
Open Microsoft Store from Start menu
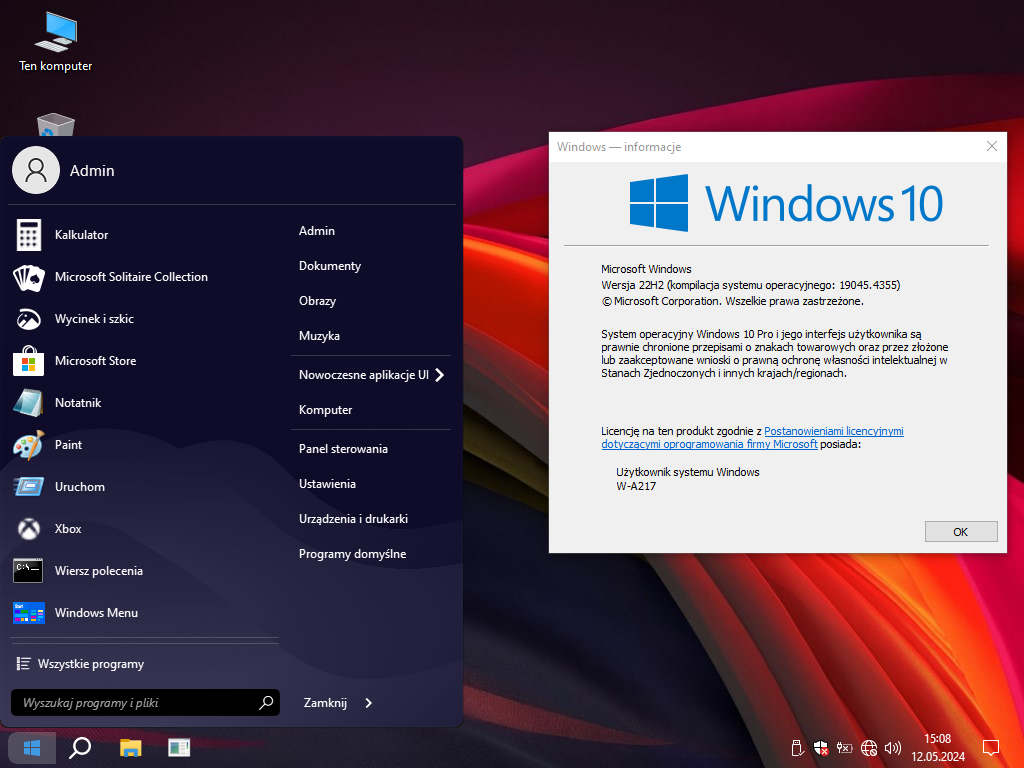pos(95,361)
